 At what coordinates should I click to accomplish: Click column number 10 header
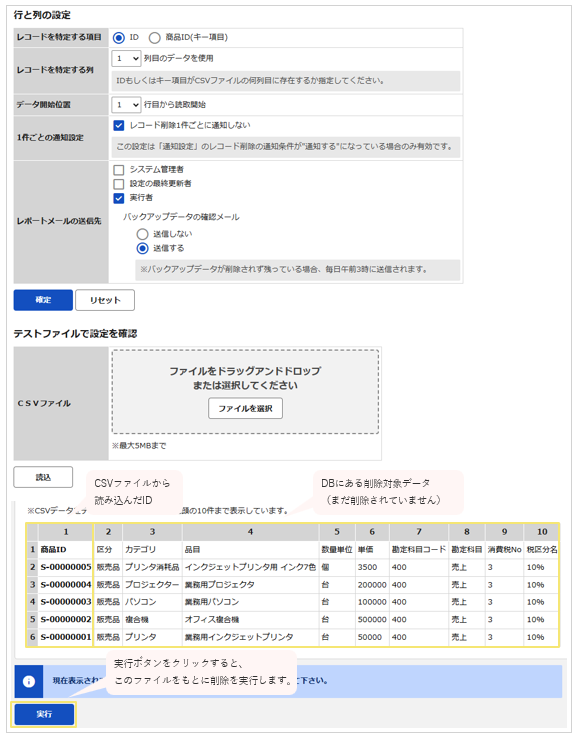(541, 532)
